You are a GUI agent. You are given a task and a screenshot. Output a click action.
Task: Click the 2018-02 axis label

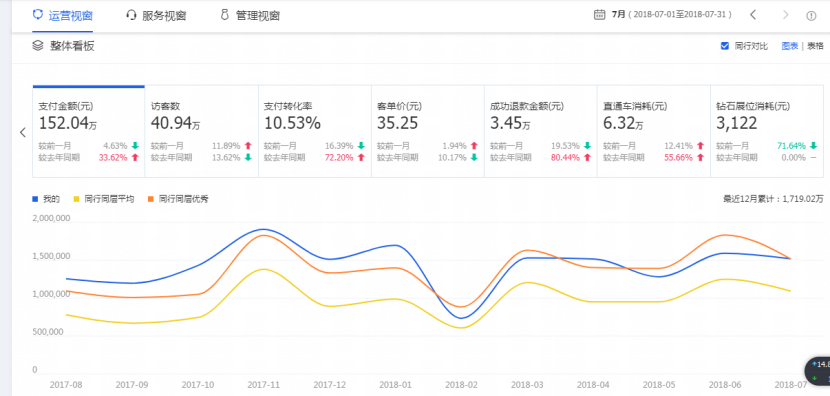(461, 384)
